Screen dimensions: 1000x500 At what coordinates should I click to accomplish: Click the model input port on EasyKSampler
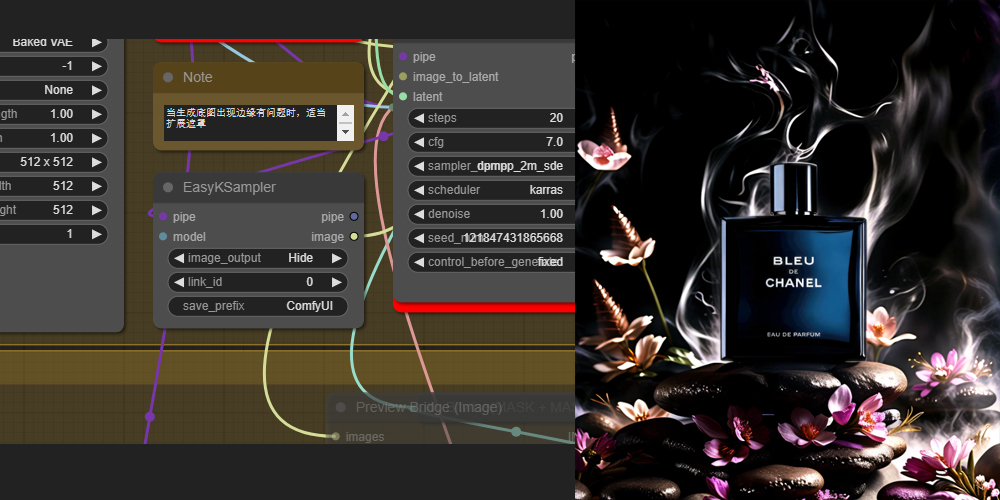click(x=163, y=237)
